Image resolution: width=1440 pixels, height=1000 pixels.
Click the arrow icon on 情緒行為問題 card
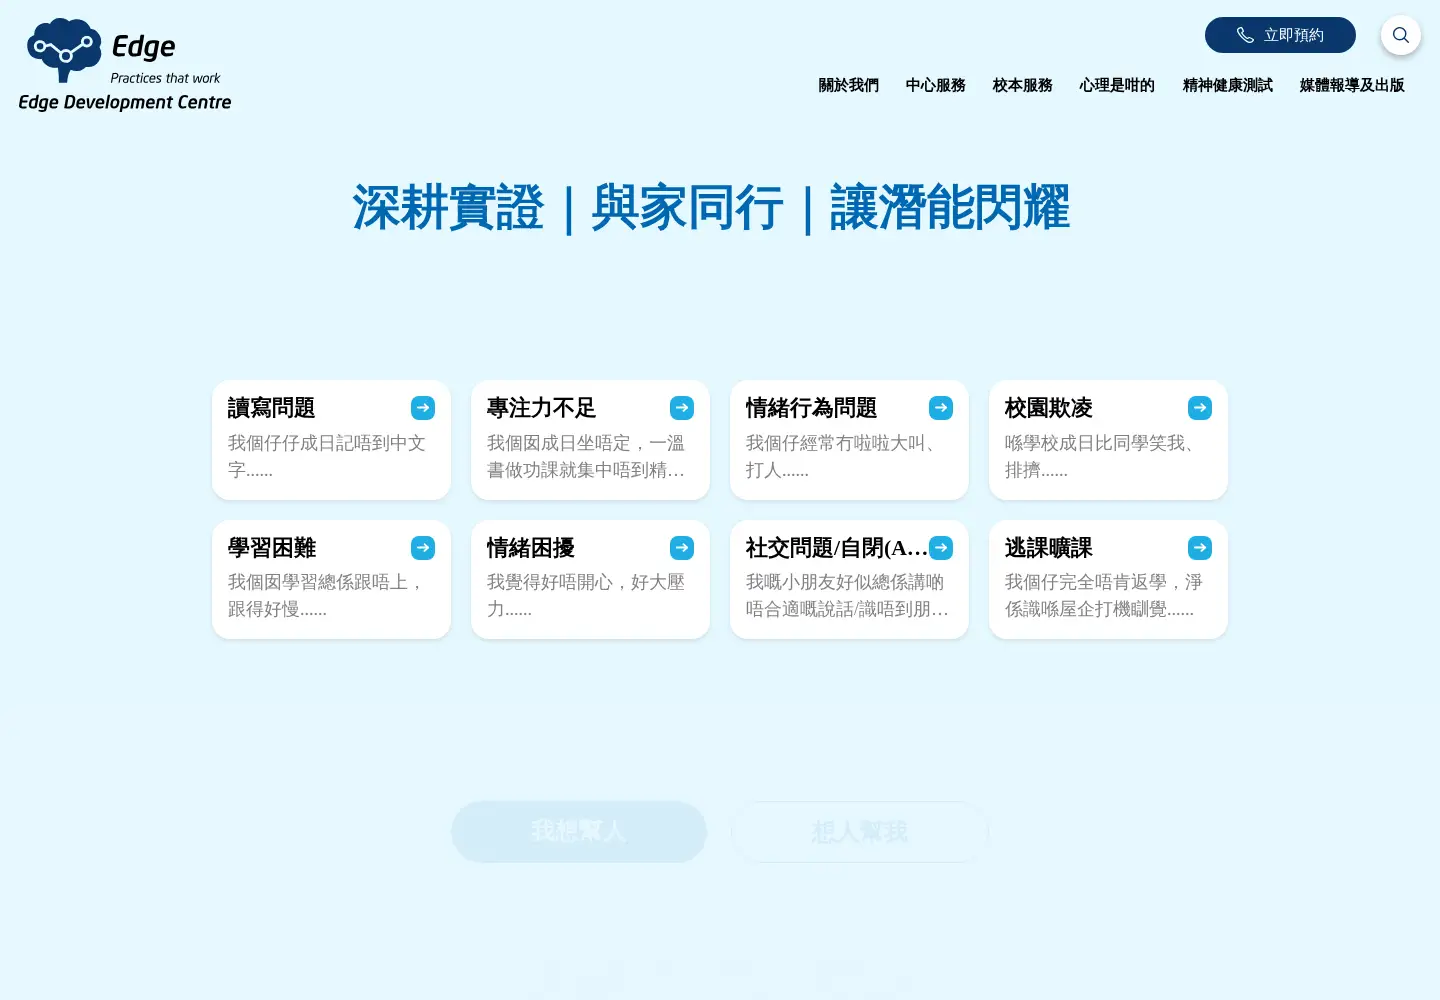point(941,408)
